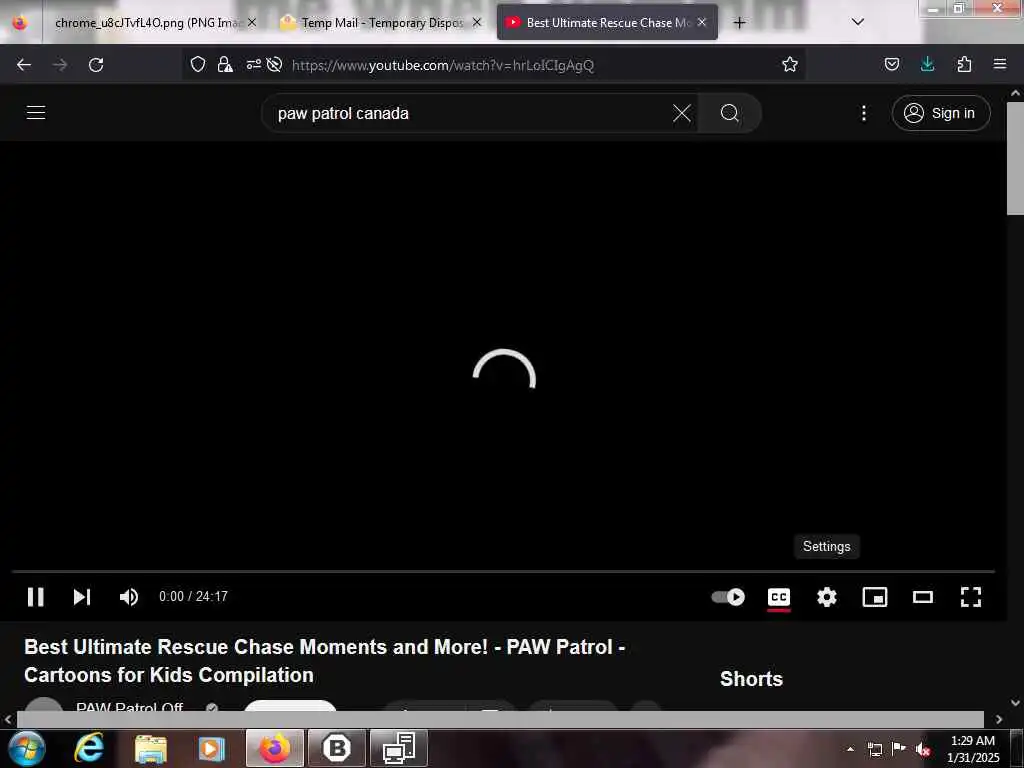Open video Settings gear
Image resolution: width=1024 pixels, height=768 pixels.
827,596
